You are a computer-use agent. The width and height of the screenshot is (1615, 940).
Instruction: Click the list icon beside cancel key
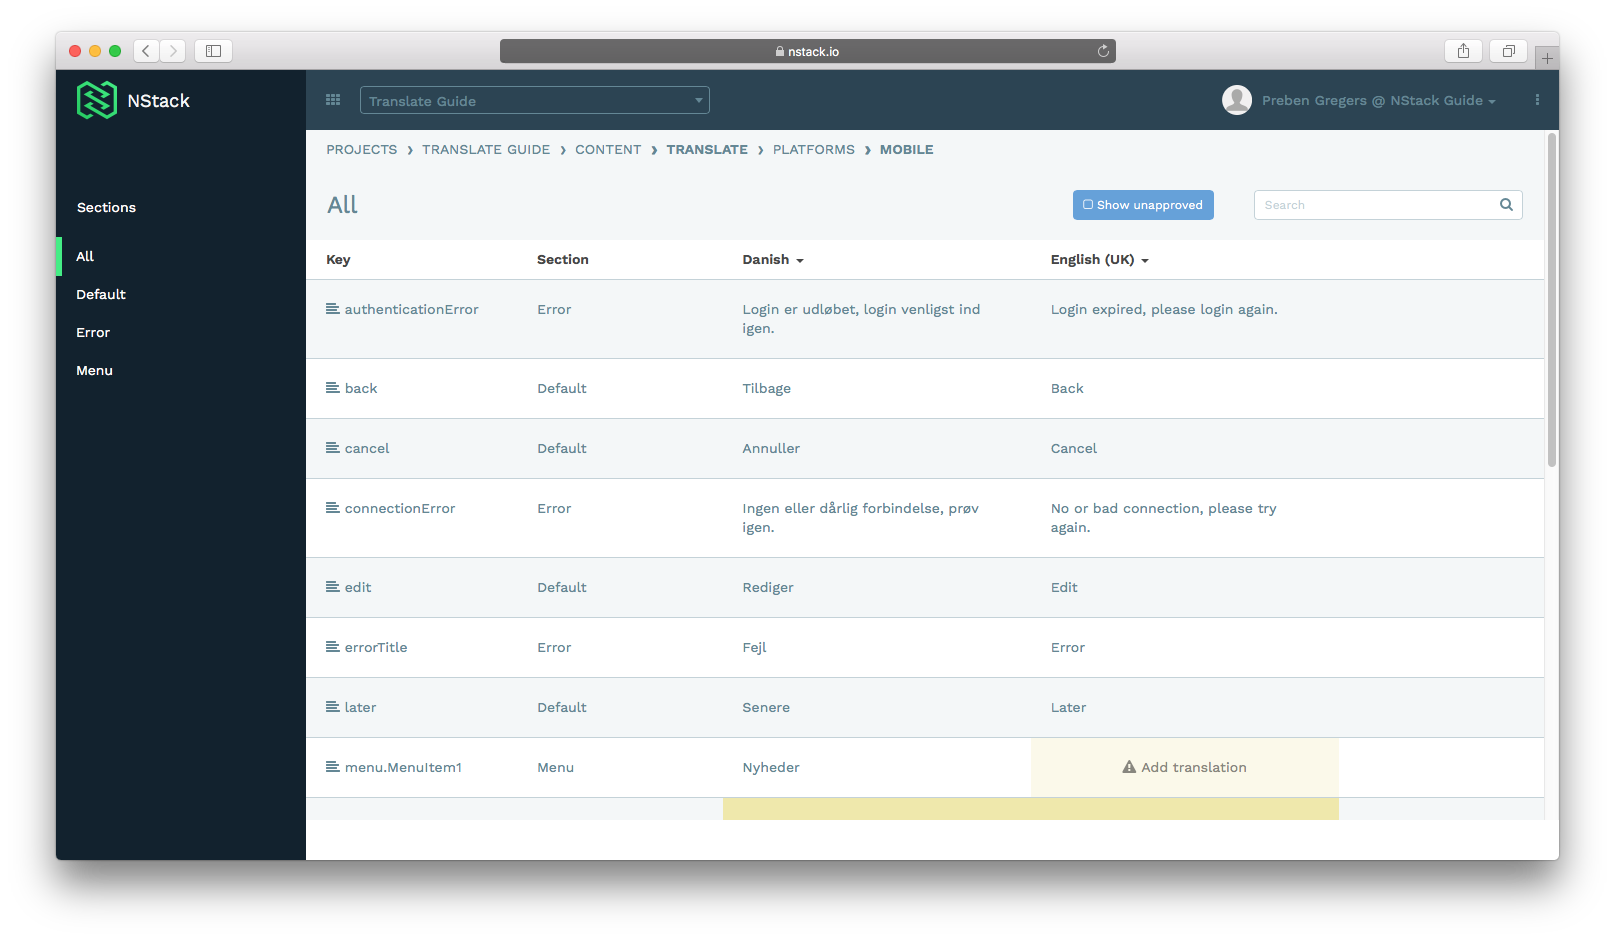point(332,448)
